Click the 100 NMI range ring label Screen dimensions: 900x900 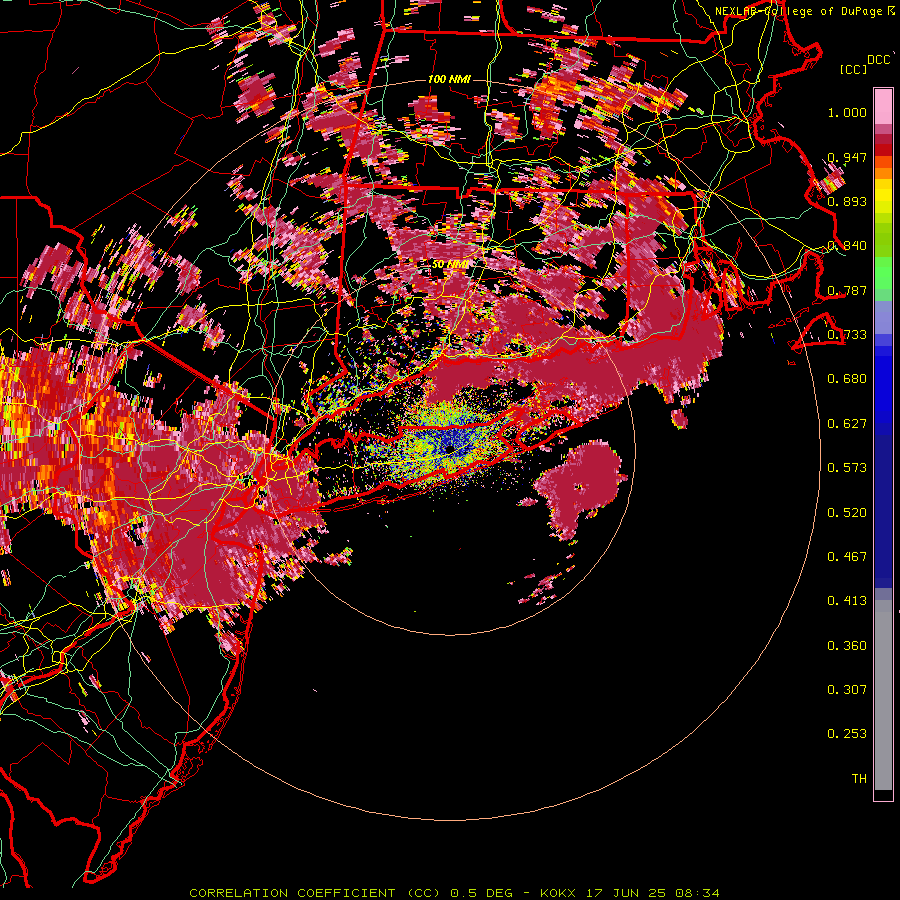[449, 79]
